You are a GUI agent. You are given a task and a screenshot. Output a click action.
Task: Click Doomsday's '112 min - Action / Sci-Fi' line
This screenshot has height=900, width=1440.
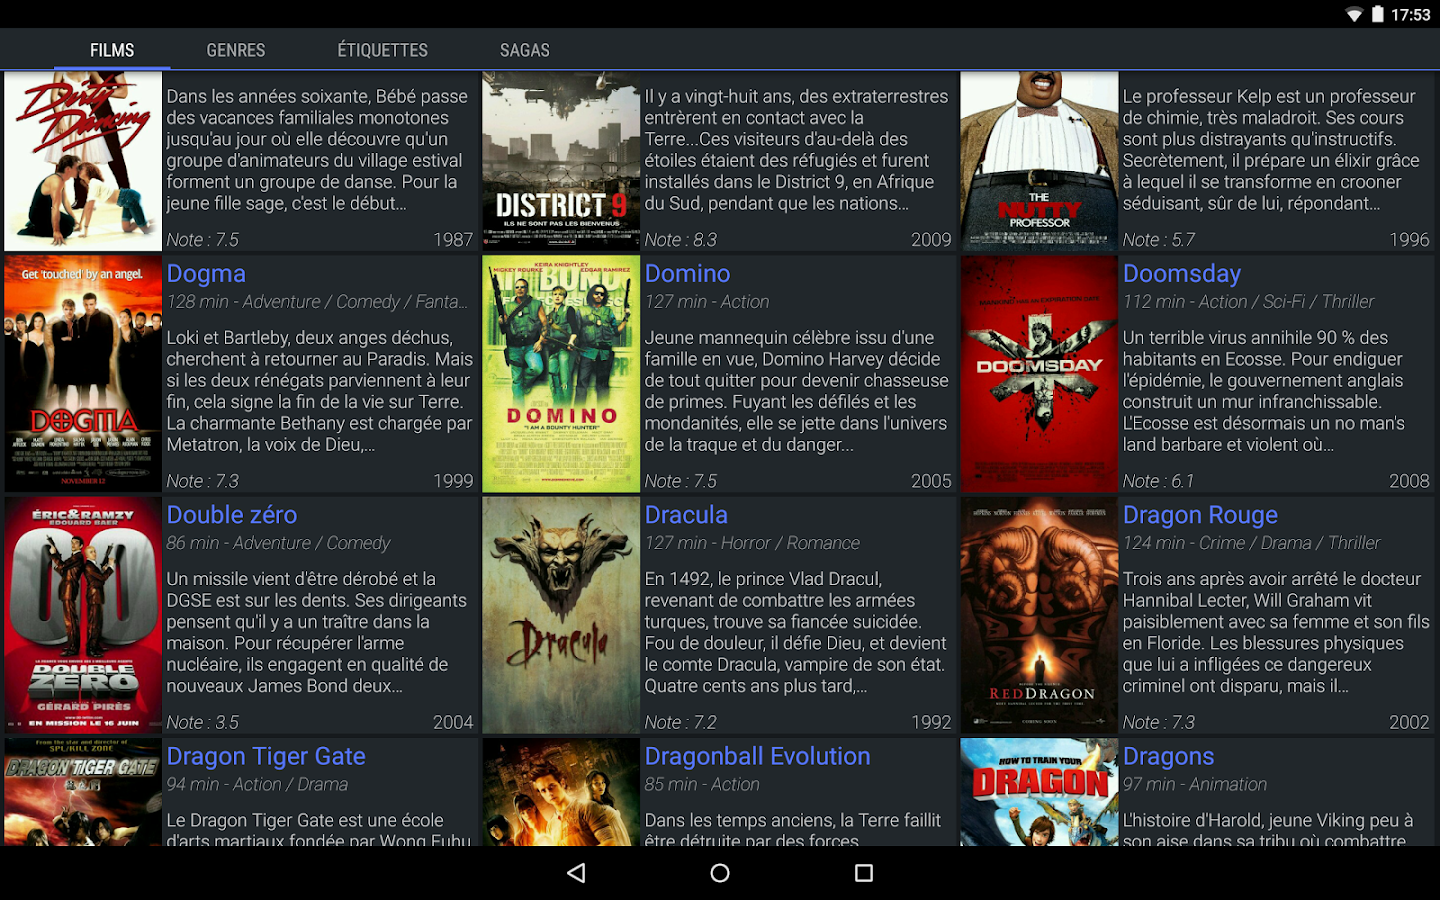point(1248,302)
